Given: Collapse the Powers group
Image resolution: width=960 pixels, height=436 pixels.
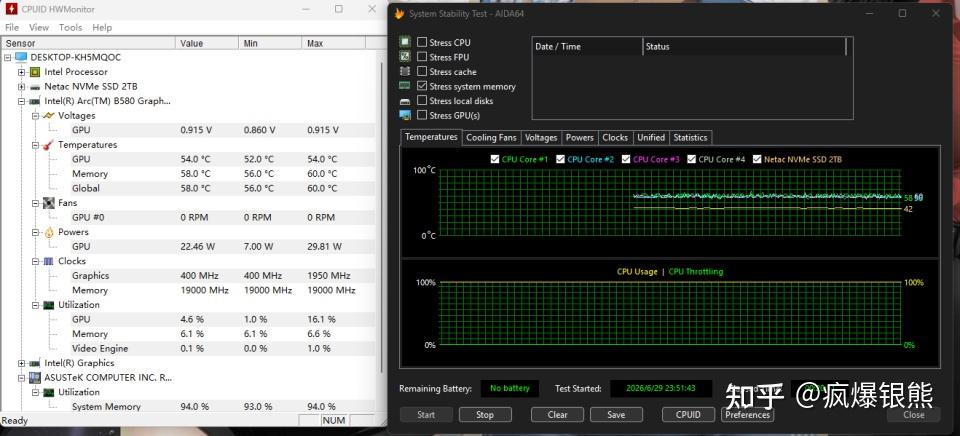Looking at the screenshot, I should 36,233.
